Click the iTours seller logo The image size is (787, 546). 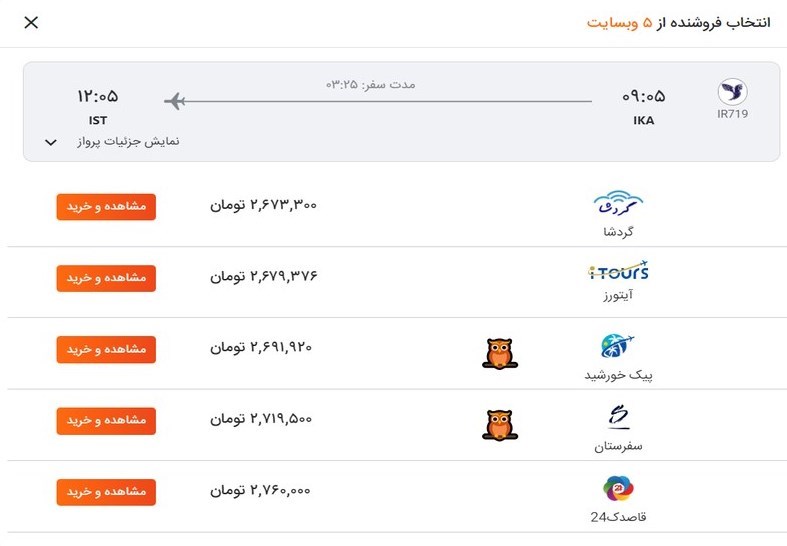coord(618,270)
